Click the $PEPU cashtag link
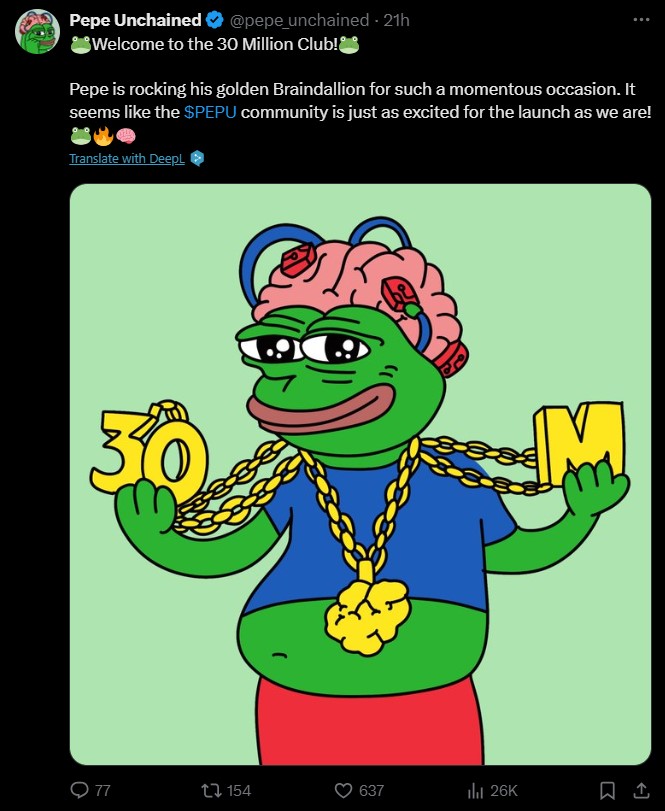 210,112
